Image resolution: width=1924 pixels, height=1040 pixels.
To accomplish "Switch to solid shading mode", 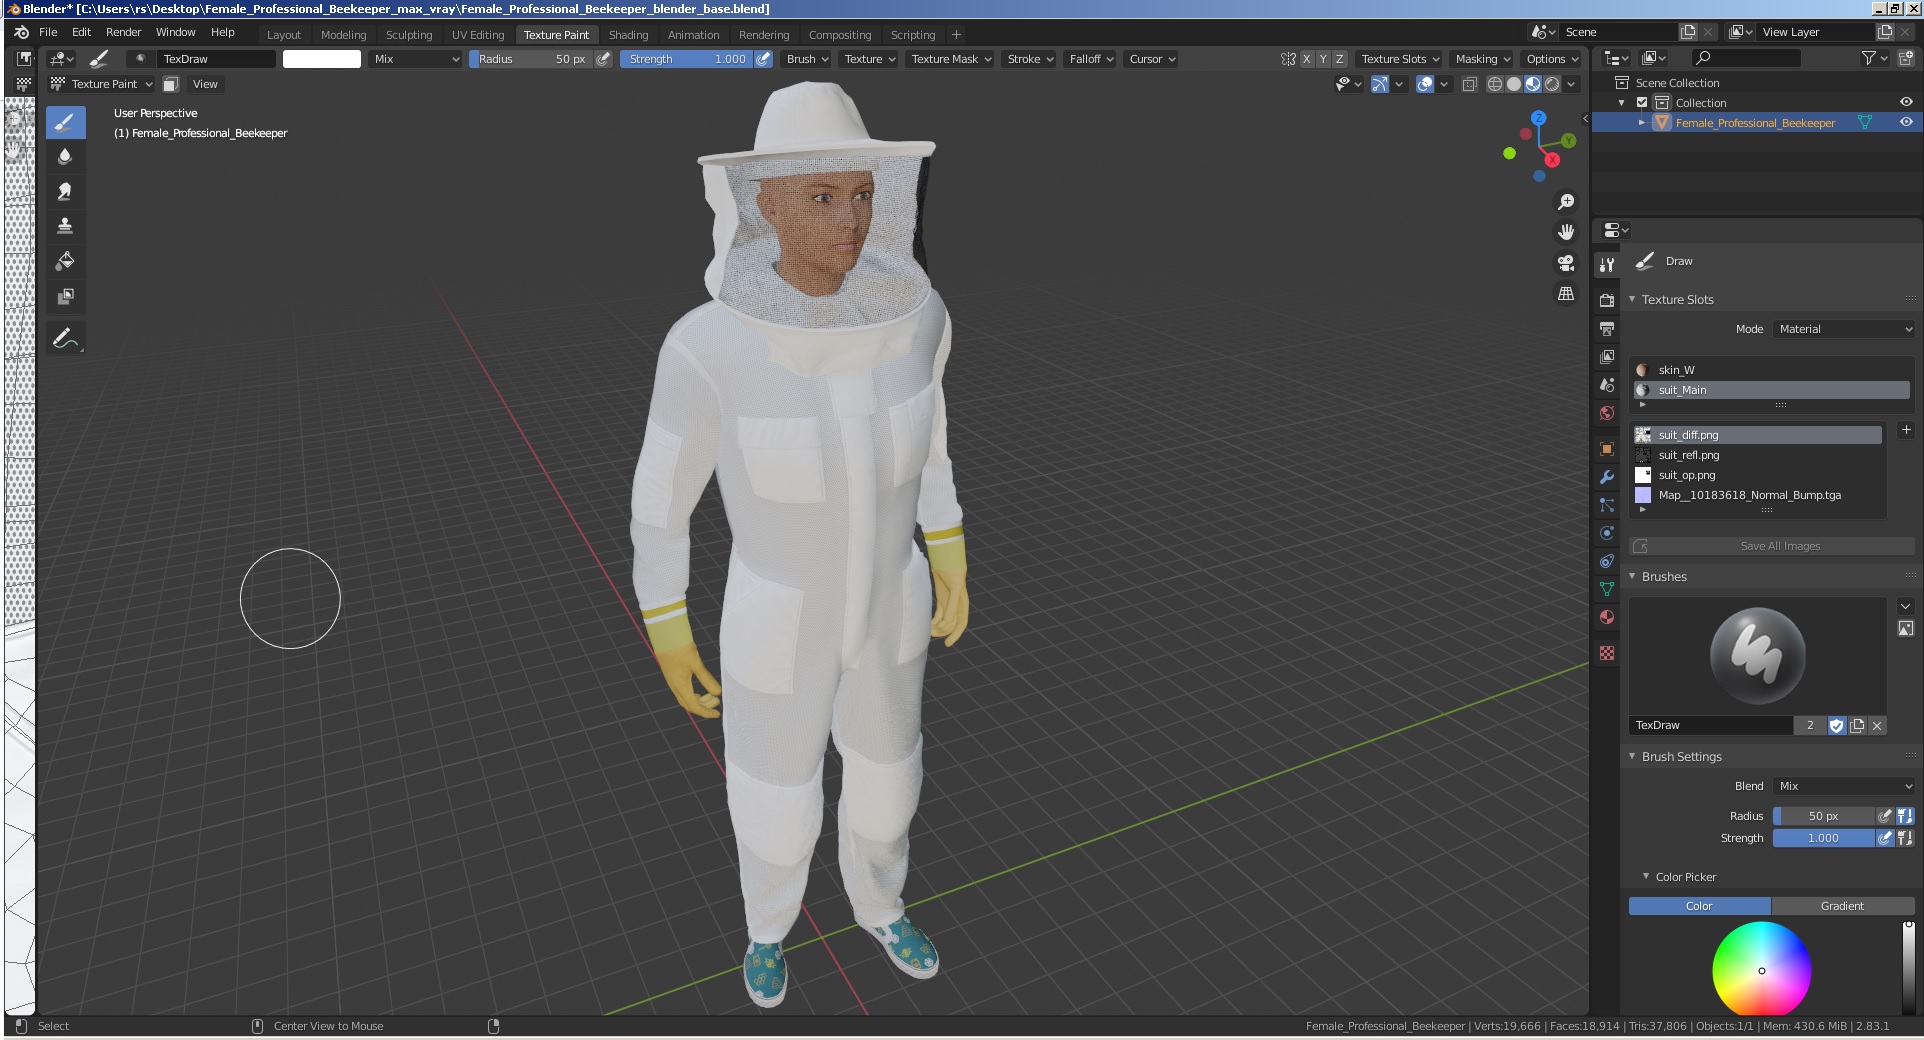I will (1514, 84).
